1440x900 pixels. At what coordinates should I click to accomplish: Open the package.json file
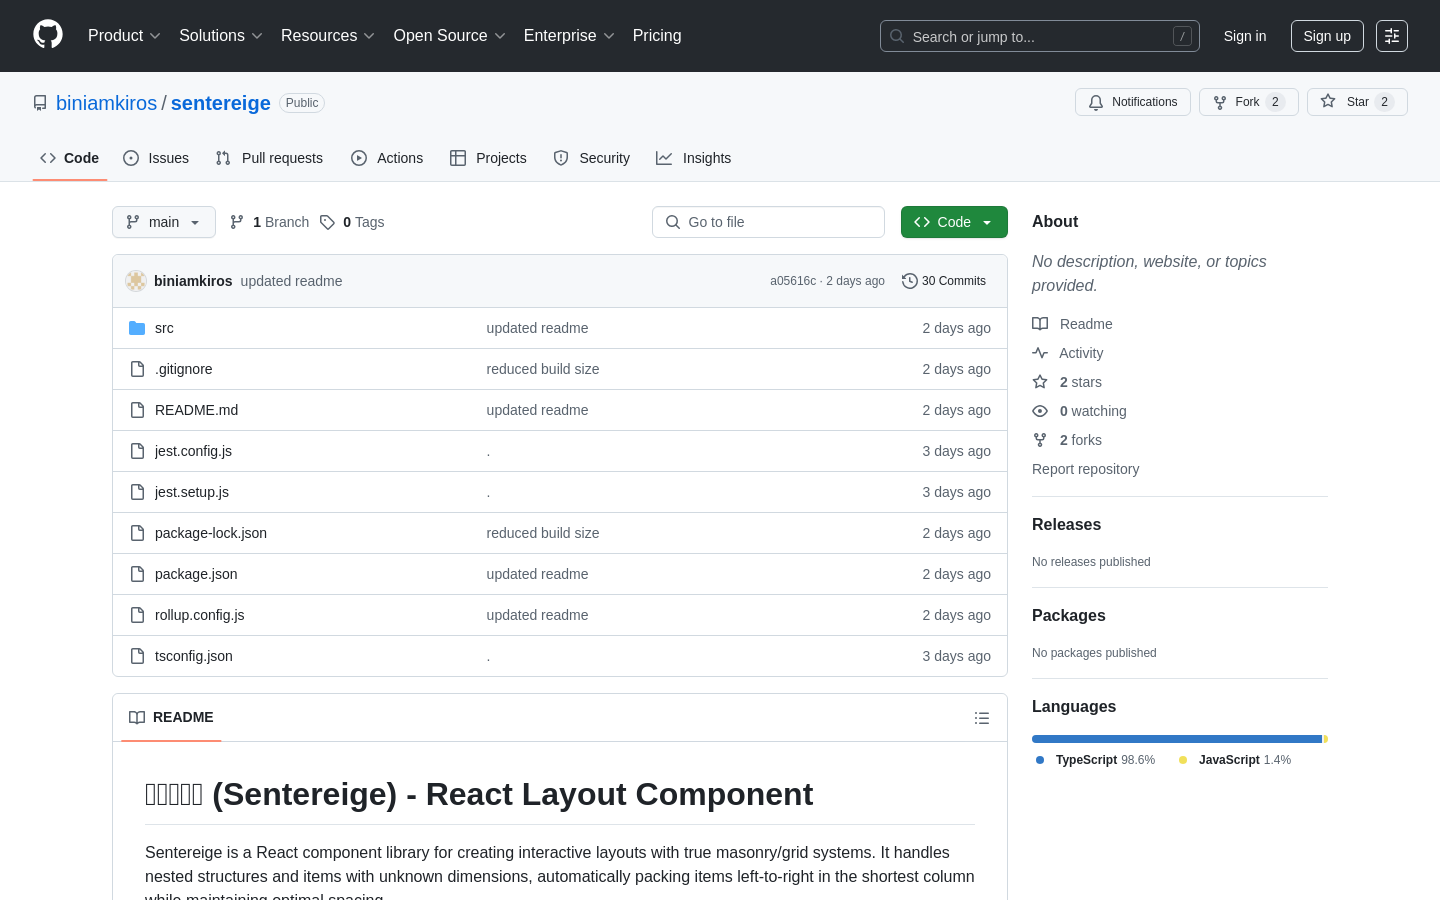196,574
